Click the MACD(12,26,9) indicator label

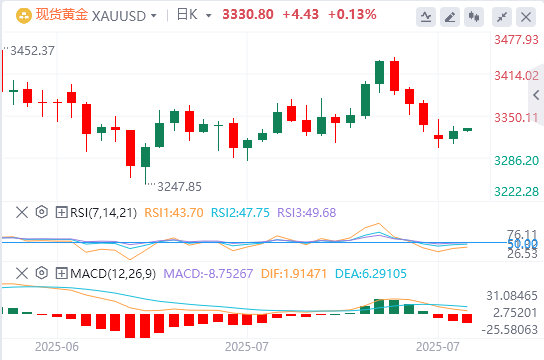point(113,274)
